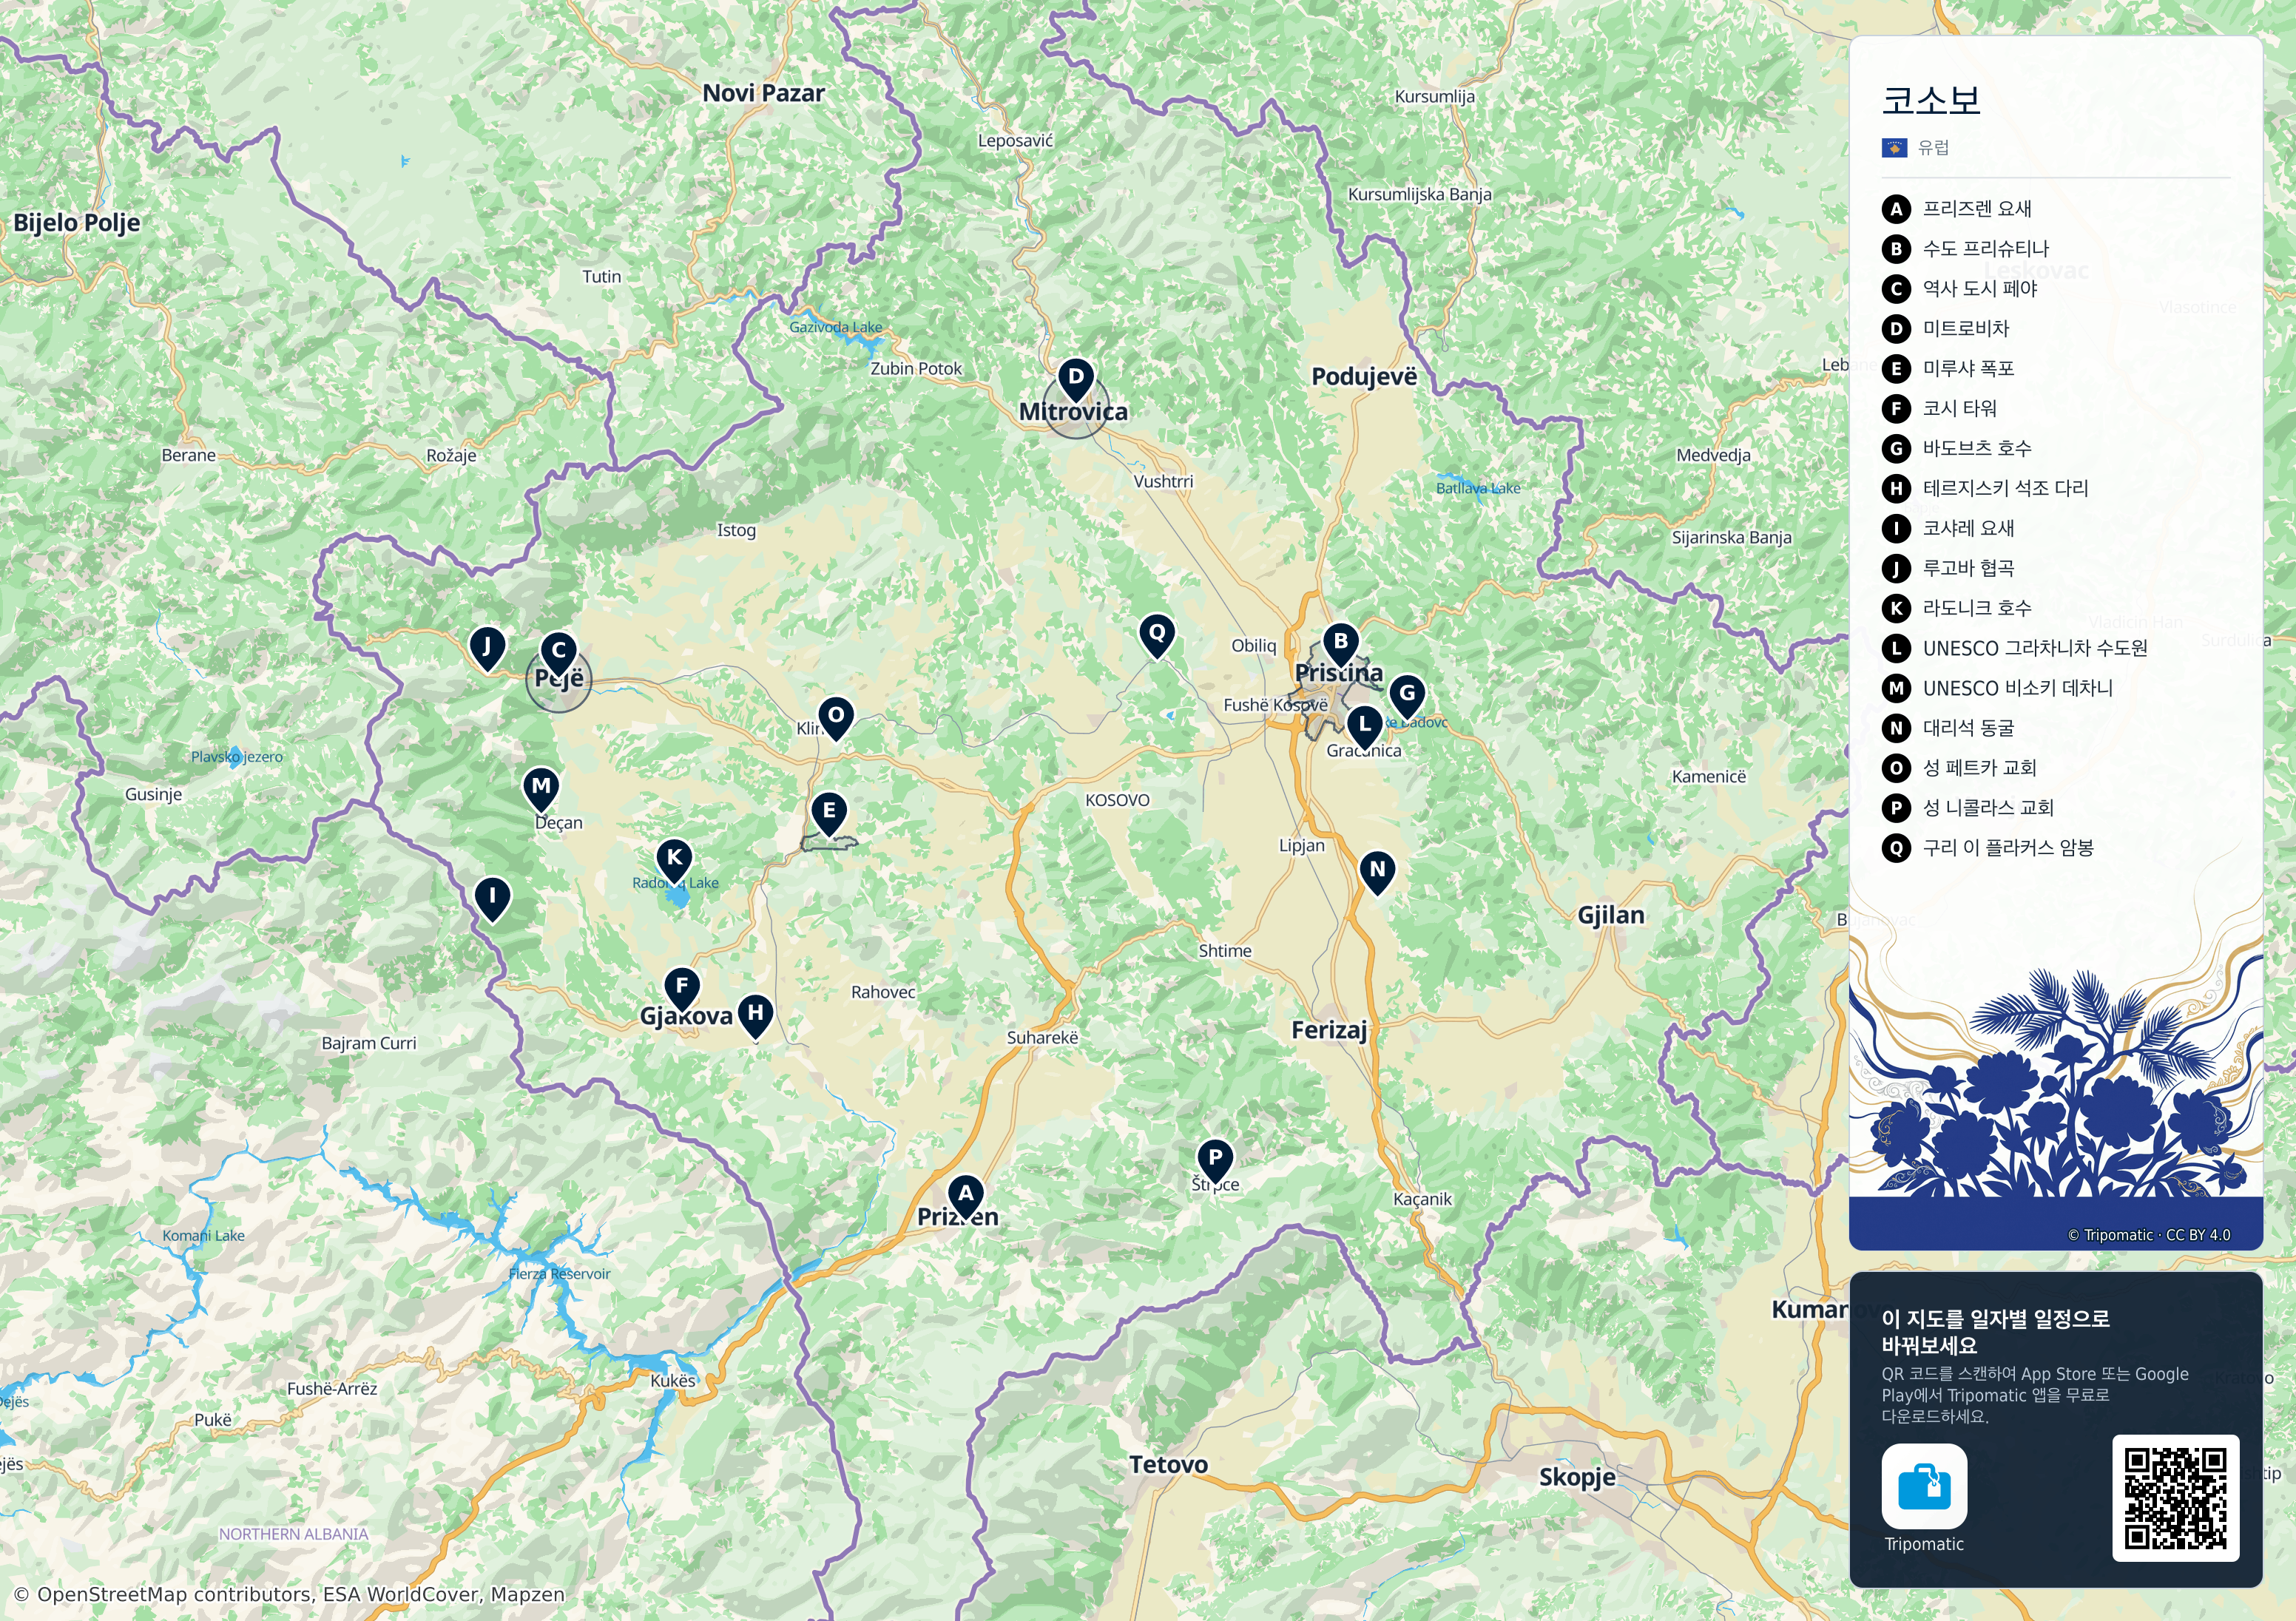Open map pin D at Mitrovica
The image size is (2296, 1621).
pos(1075,380)
